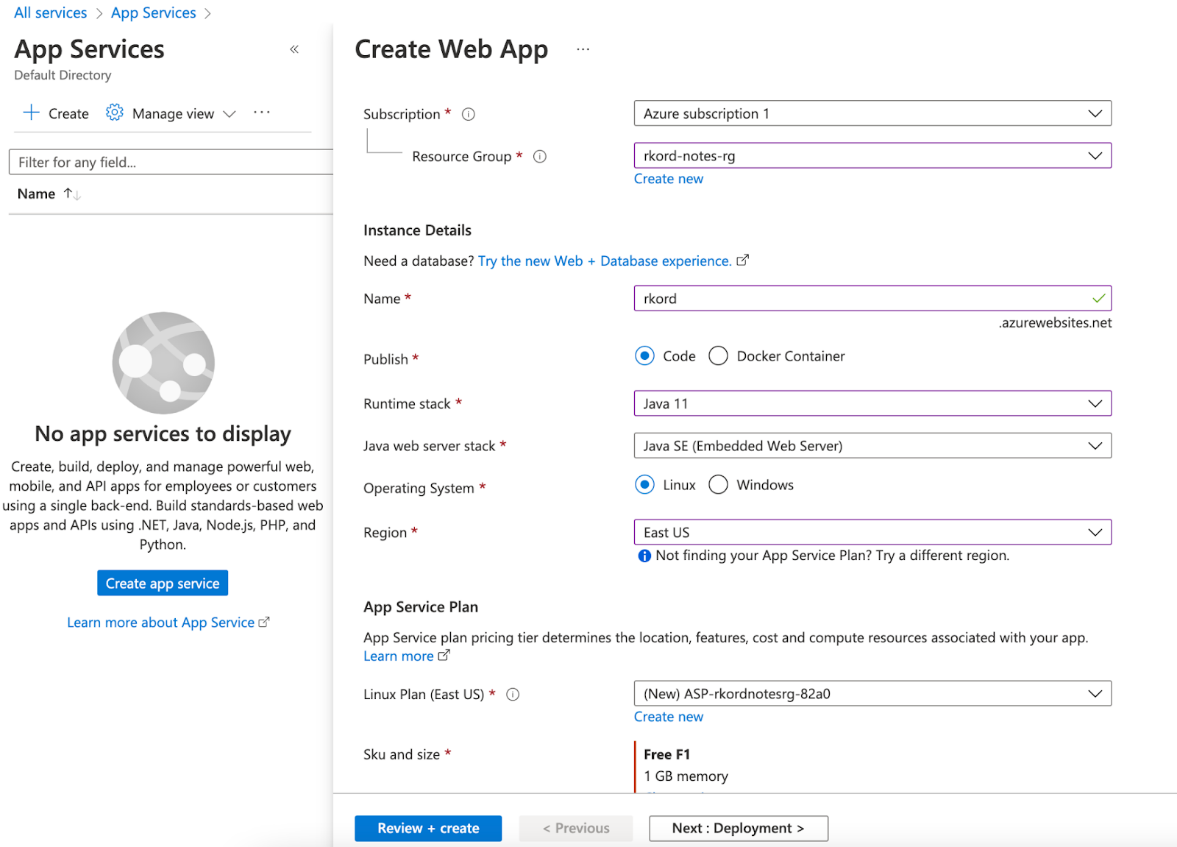Click Create new under Resource Group
This screenshot has height=847, width=1177.
(x=668, y=179)
